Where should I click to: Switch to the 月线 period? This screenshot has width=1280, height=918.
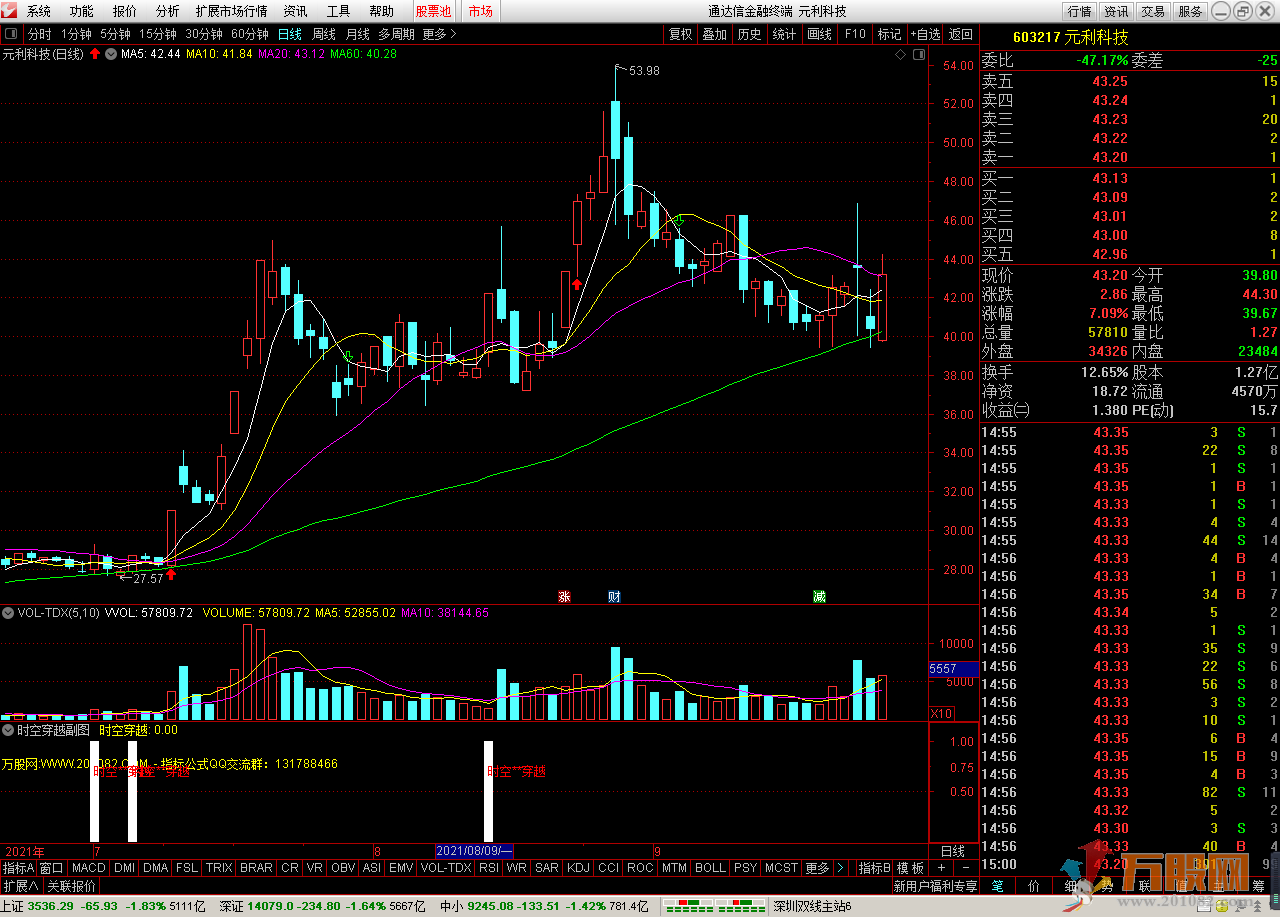point(357,34)
